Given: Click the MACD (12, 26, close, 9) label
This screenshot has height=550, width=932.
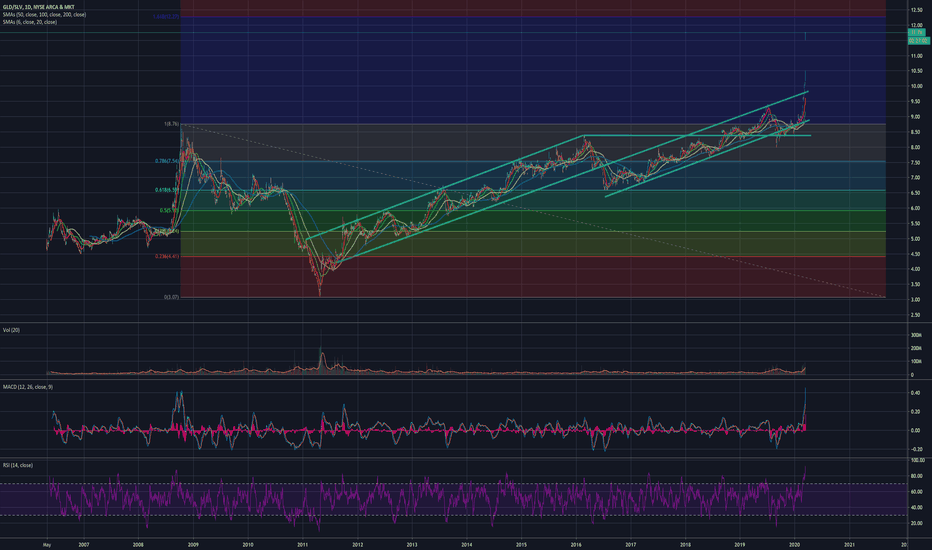Looking at the screenshot, I should (x=27, y=387).
